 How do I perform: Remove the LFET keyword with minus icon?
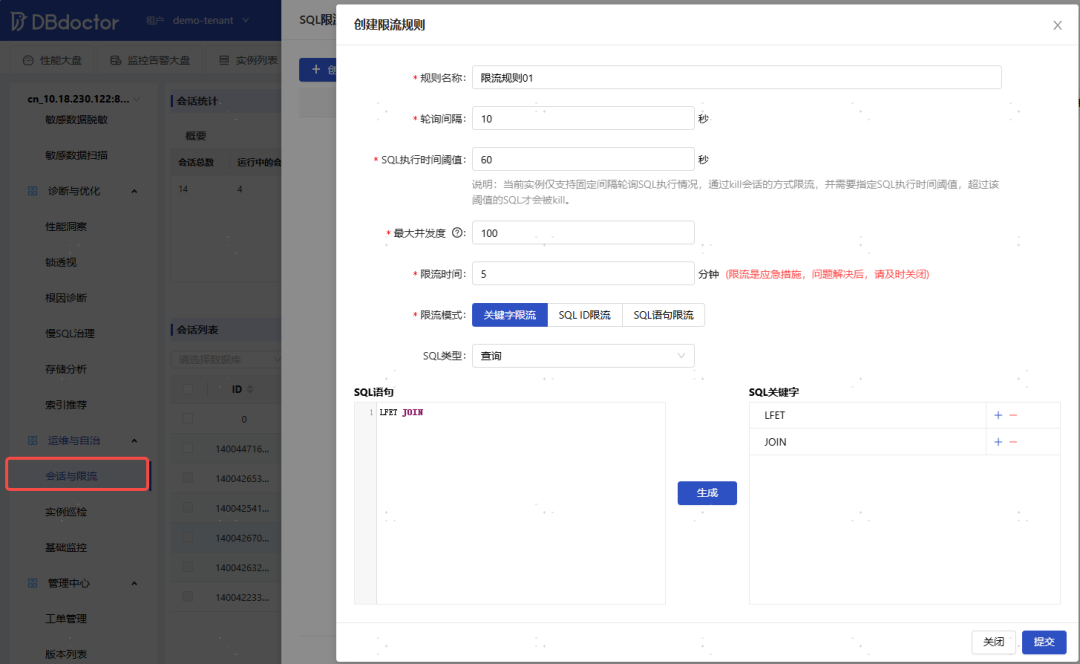tap(1013, 415)
